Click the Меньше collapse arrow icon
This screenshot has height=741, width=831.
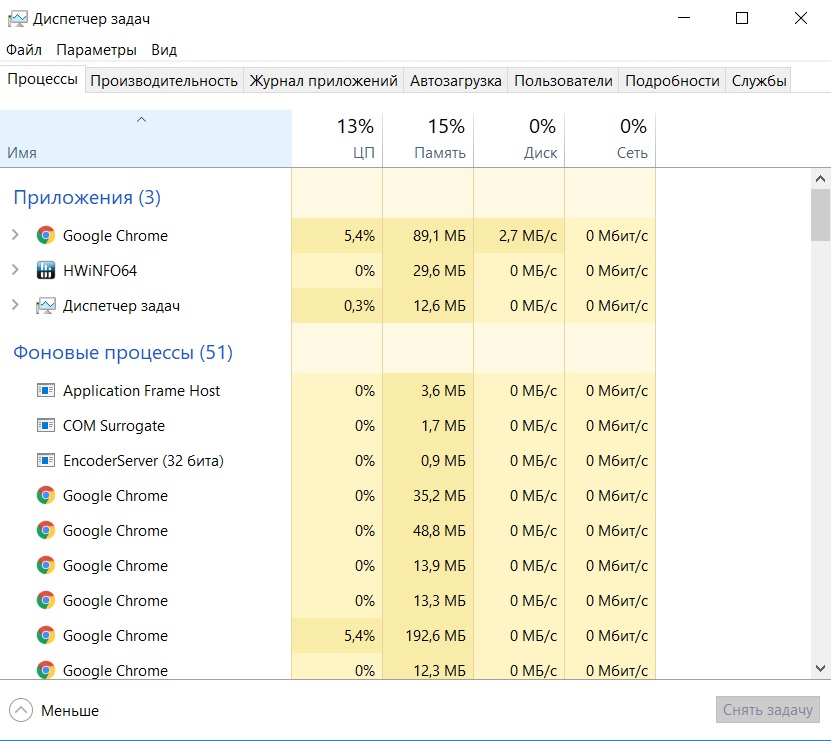click(x=21, y=710)
